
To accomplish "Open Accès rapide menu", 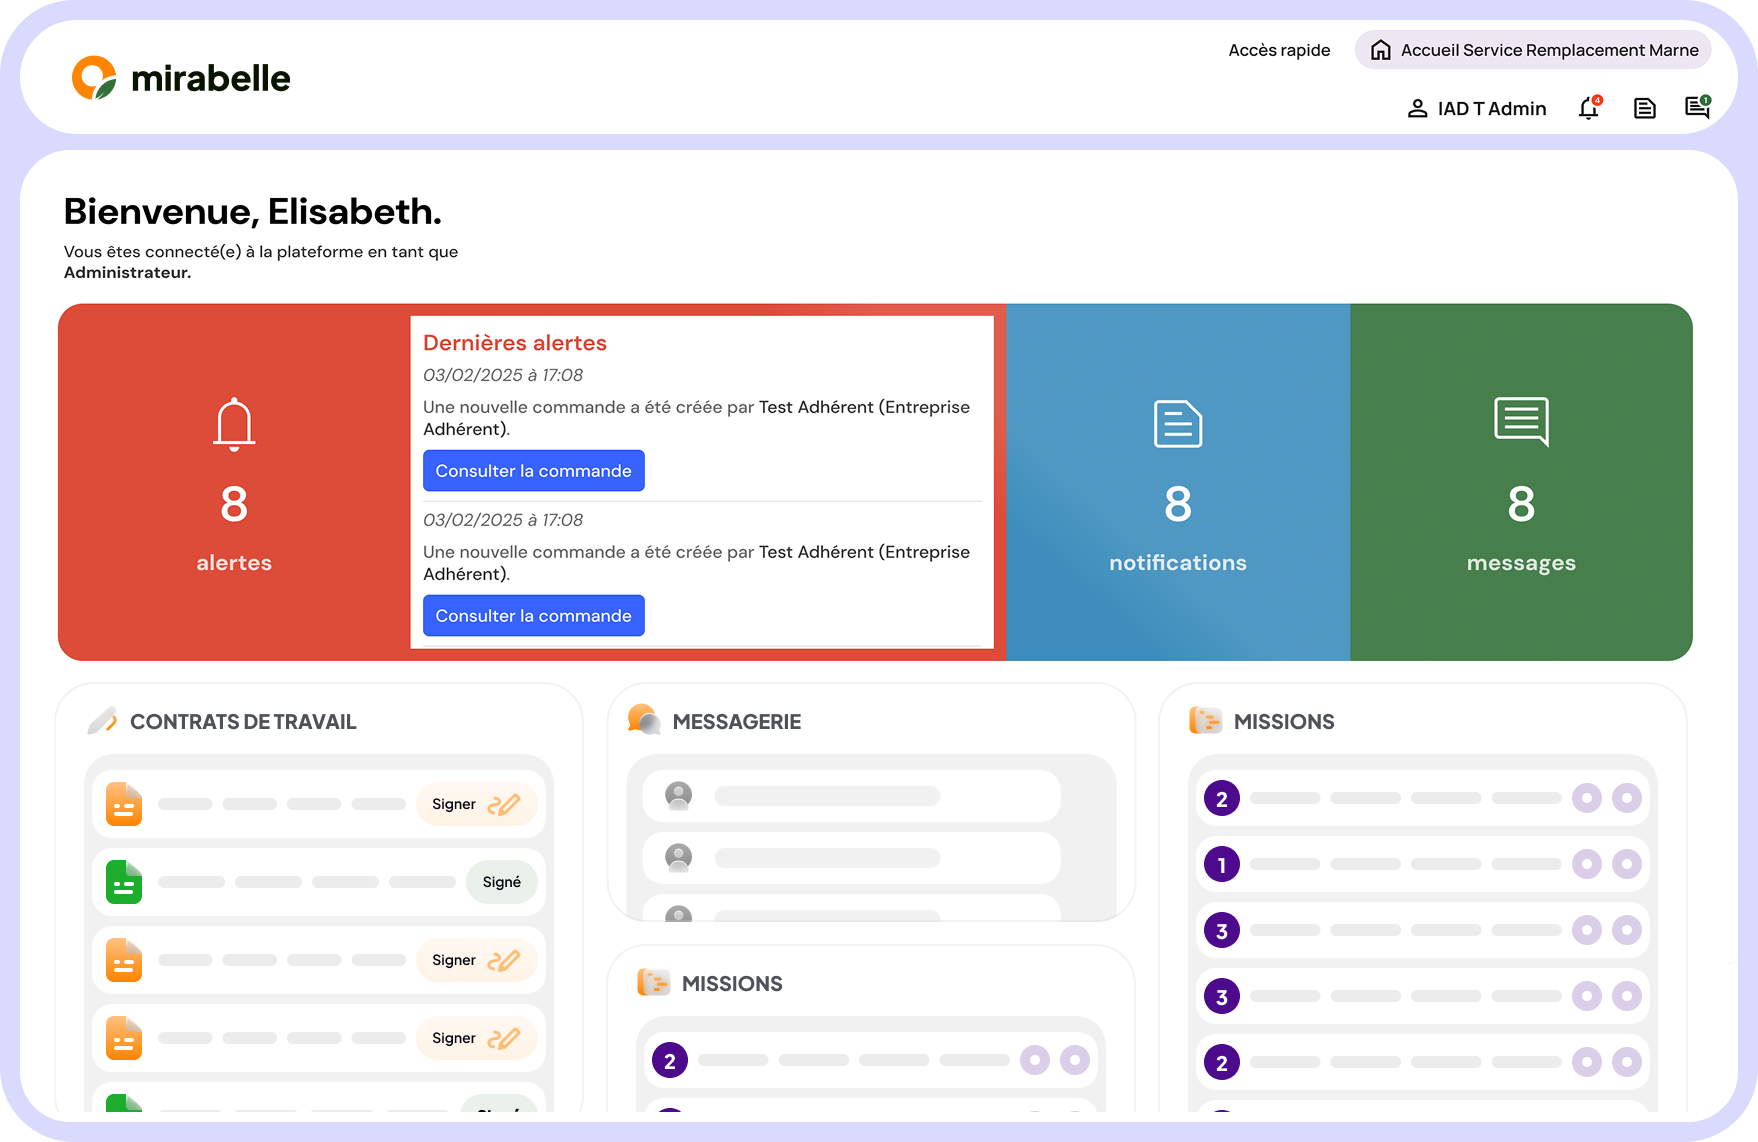I will pos(1279,50).
